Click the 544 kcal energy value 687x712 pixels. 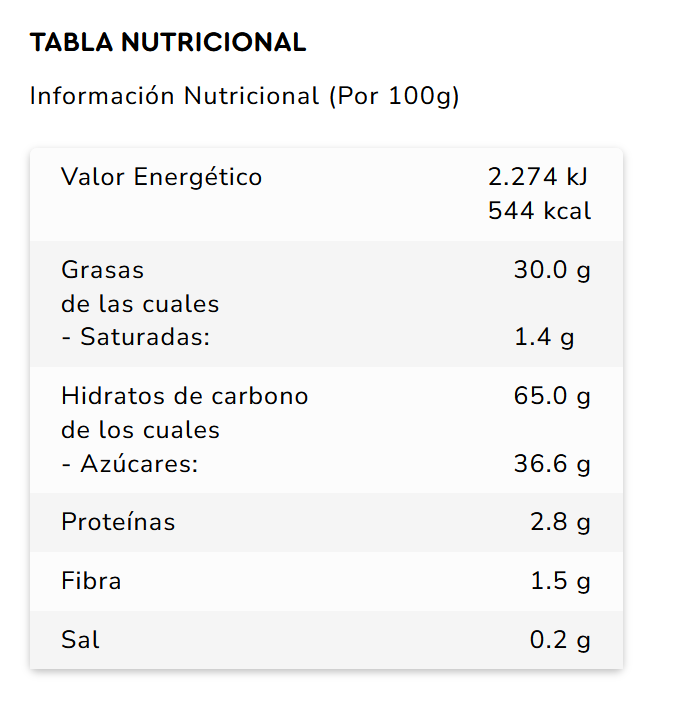point(540,211)
